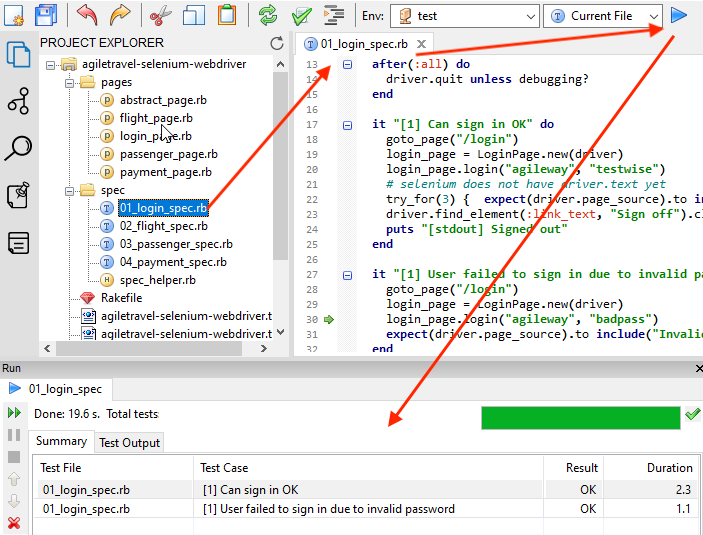The image size is (703, 535).
Task: Open the Rakefile
Action: click(x=122, y=298)
